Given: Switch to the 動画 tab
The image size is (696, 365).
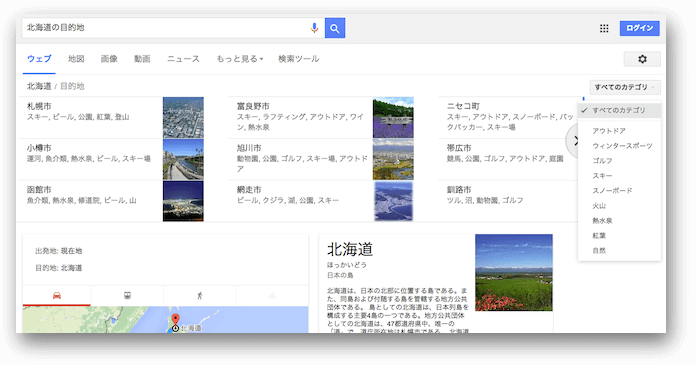Looking at the screenshot, I should [x=142, y=59].
